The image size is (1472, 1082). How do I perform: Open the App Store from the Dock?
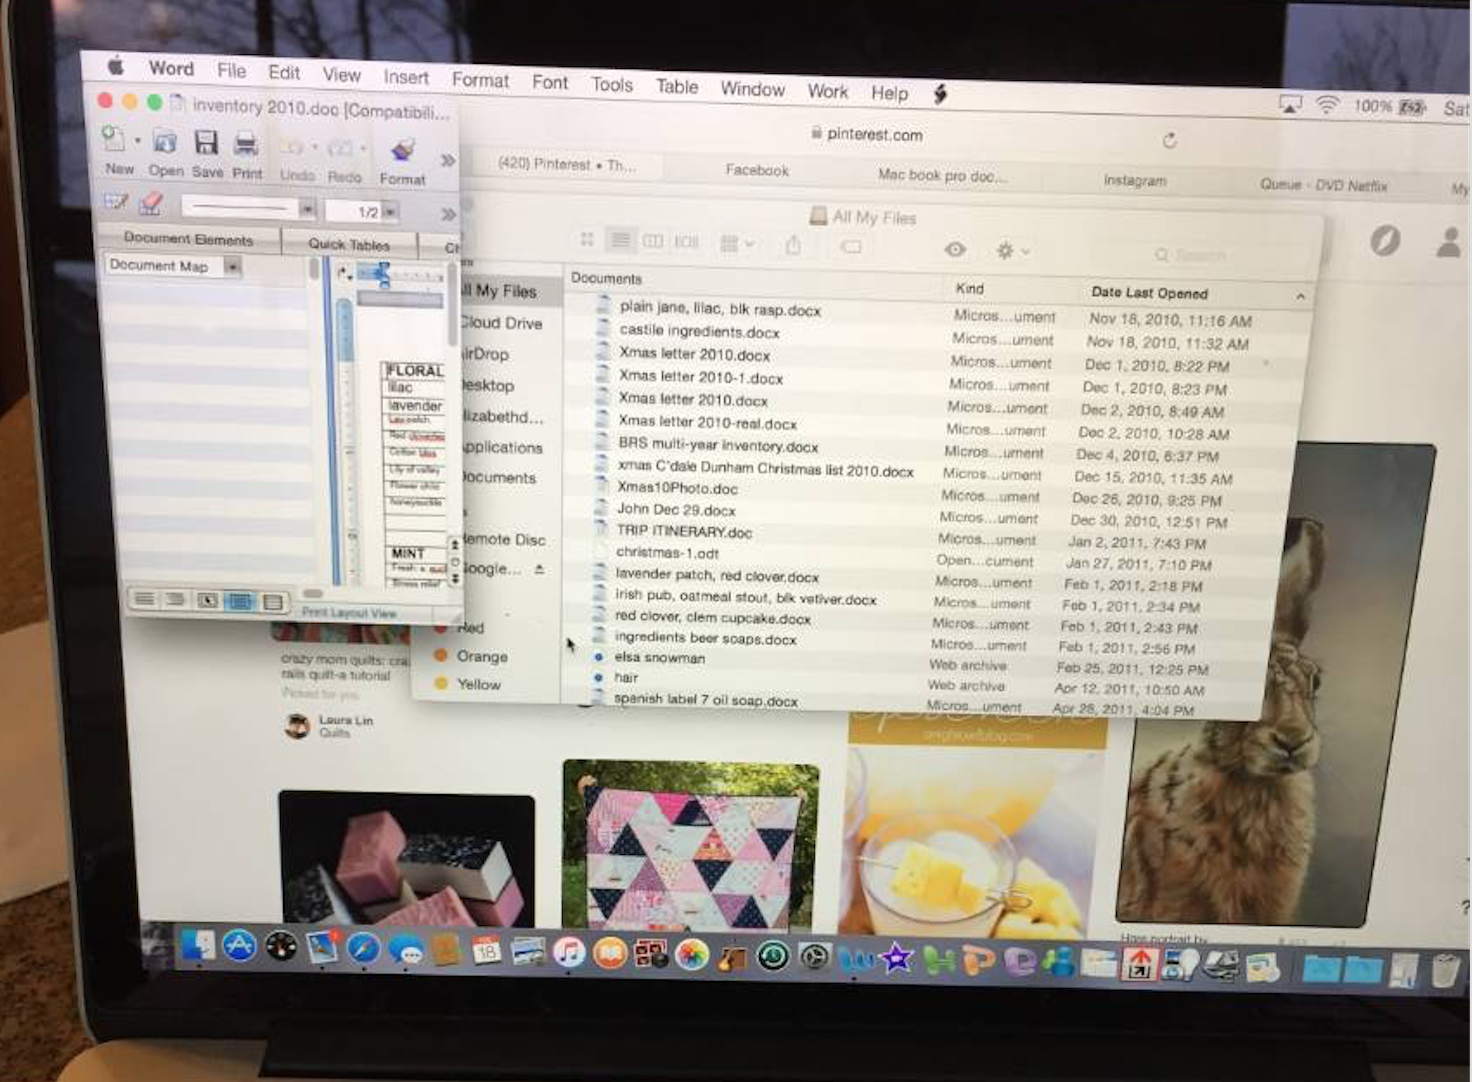pyautogui.click(x=239, y=945)
